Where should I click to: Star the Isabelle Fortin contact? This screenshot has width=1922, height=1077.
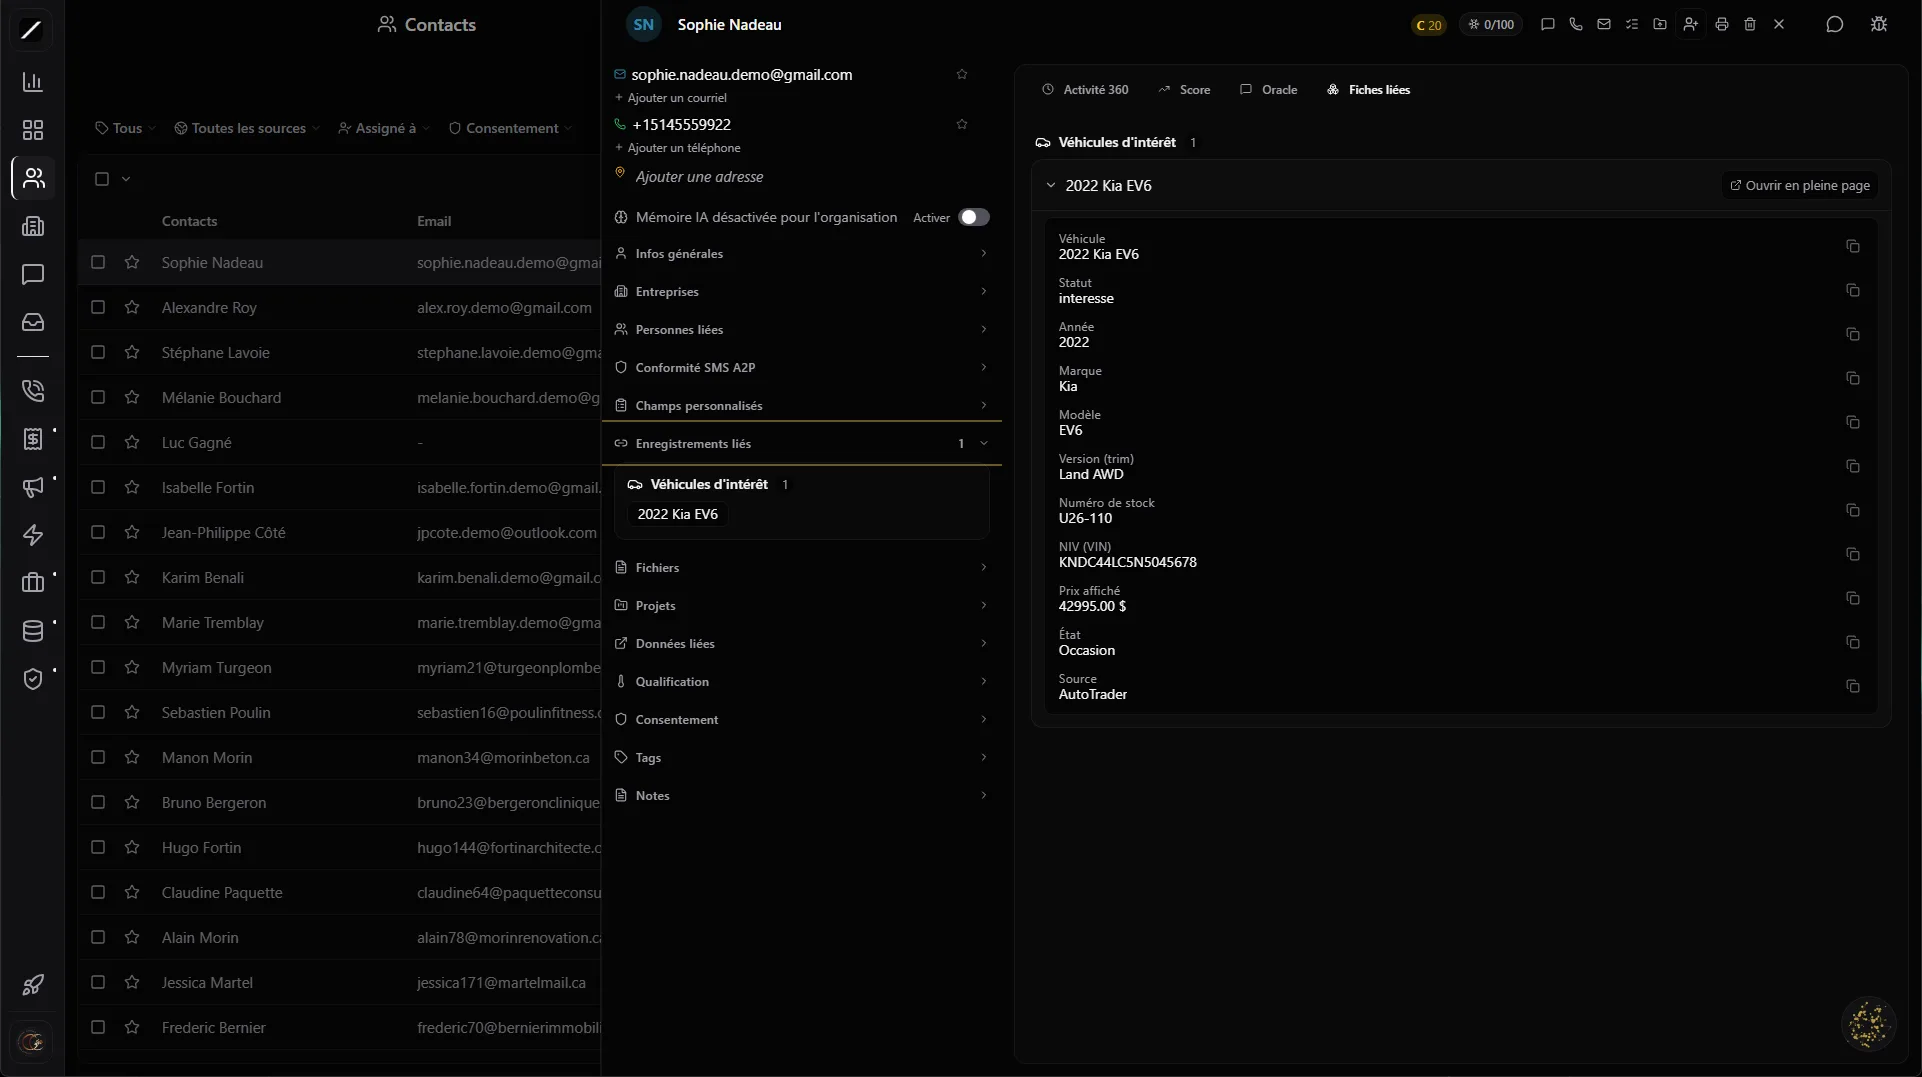click(x=132, y=487)
